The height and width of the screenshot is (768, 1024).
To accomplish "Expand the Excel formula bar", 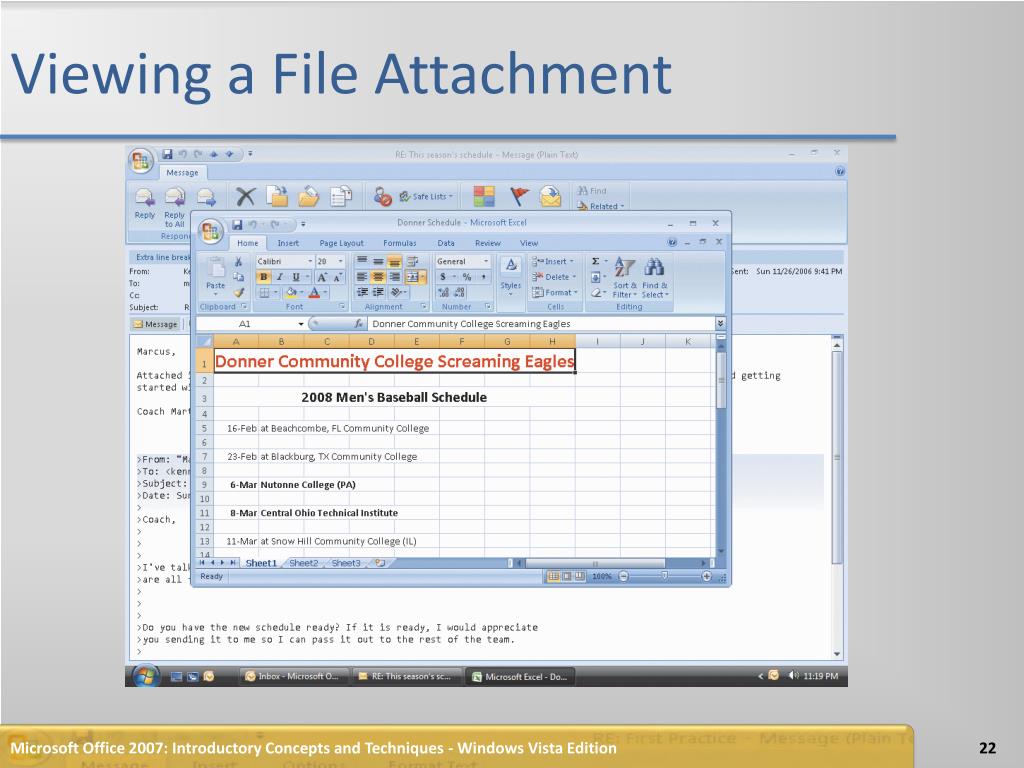I will (720, 323).
